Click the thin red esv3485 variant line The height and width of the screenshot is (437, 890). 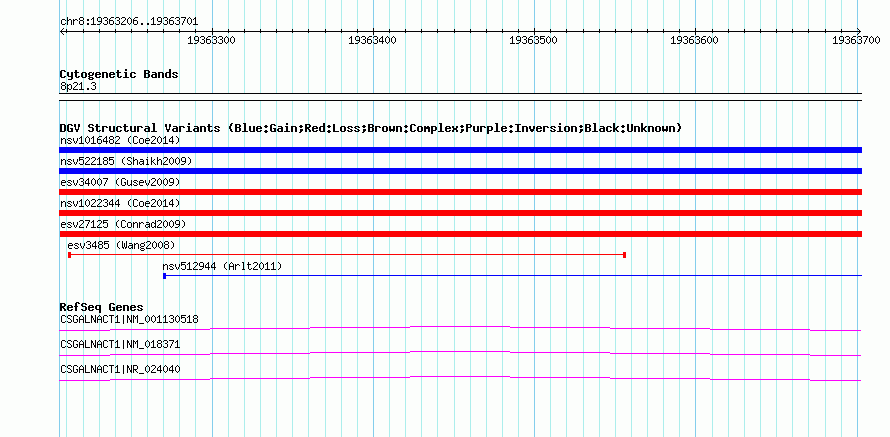pyautogui.click(x=347, y=255)
